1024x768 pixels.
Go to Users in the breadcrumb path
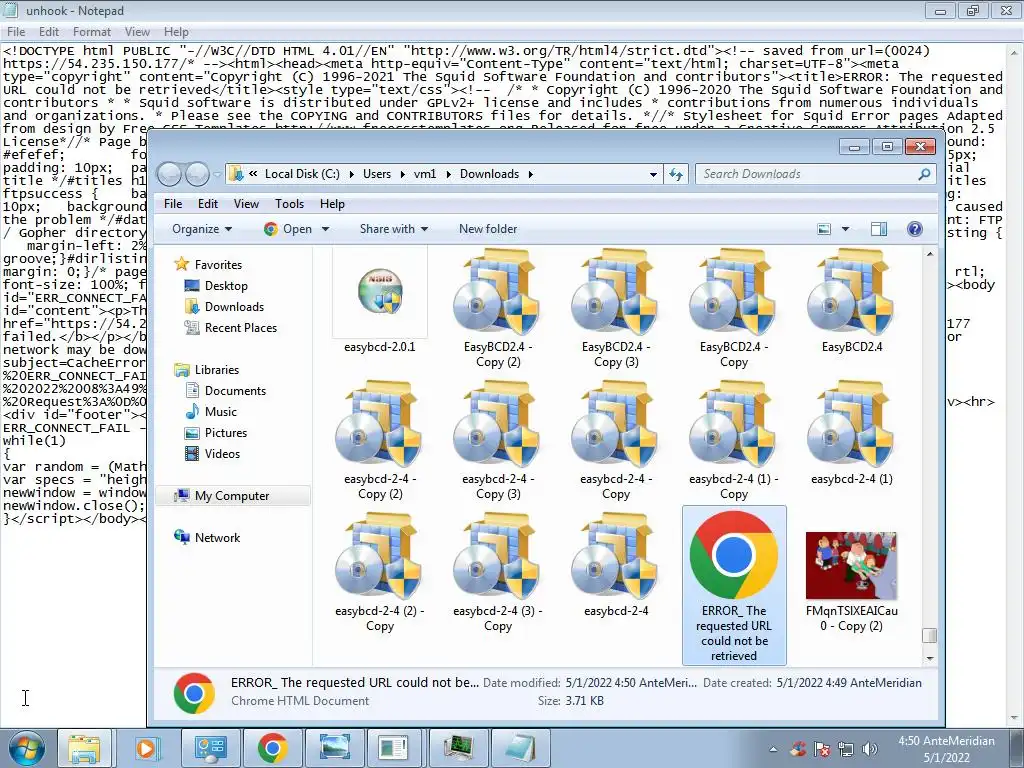tap(377, 174)
